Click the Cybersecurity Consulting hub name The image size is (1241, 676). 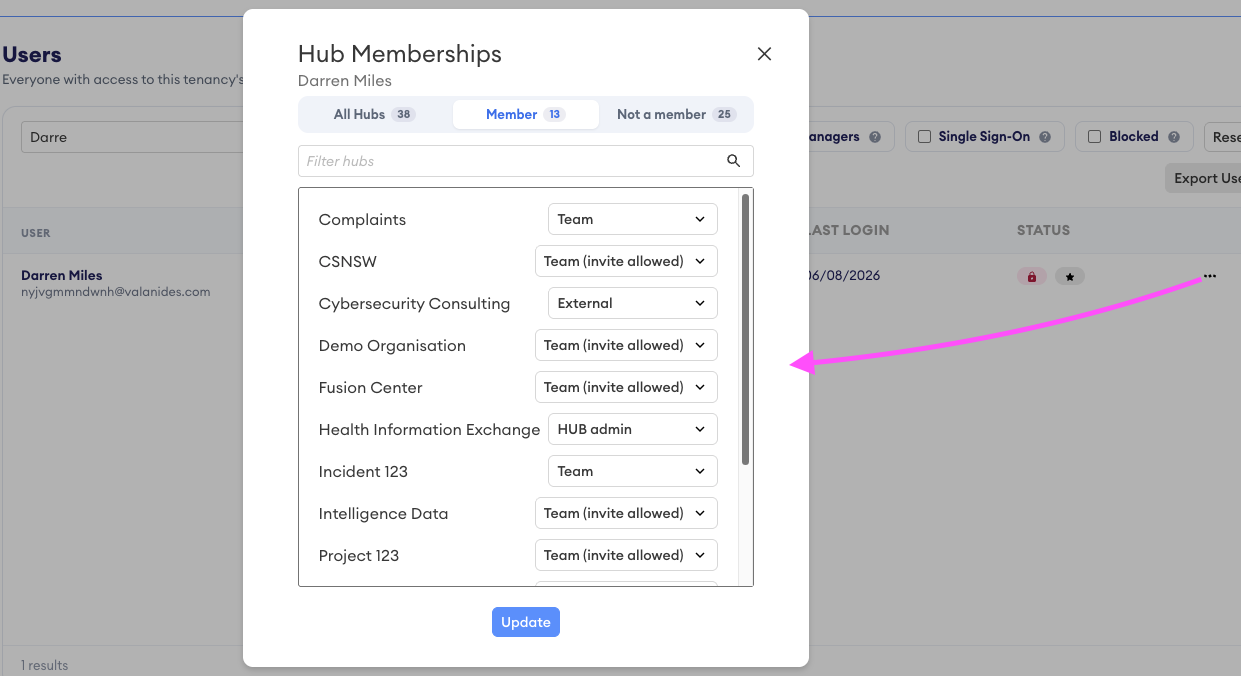point(414,304)
